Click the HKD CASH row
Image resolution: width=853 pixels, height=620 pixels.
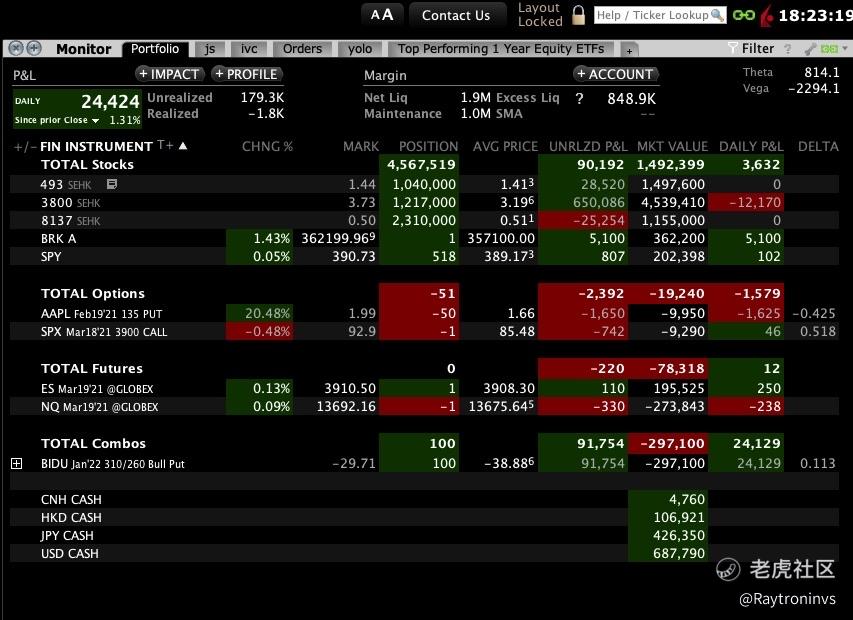(424, 517)
